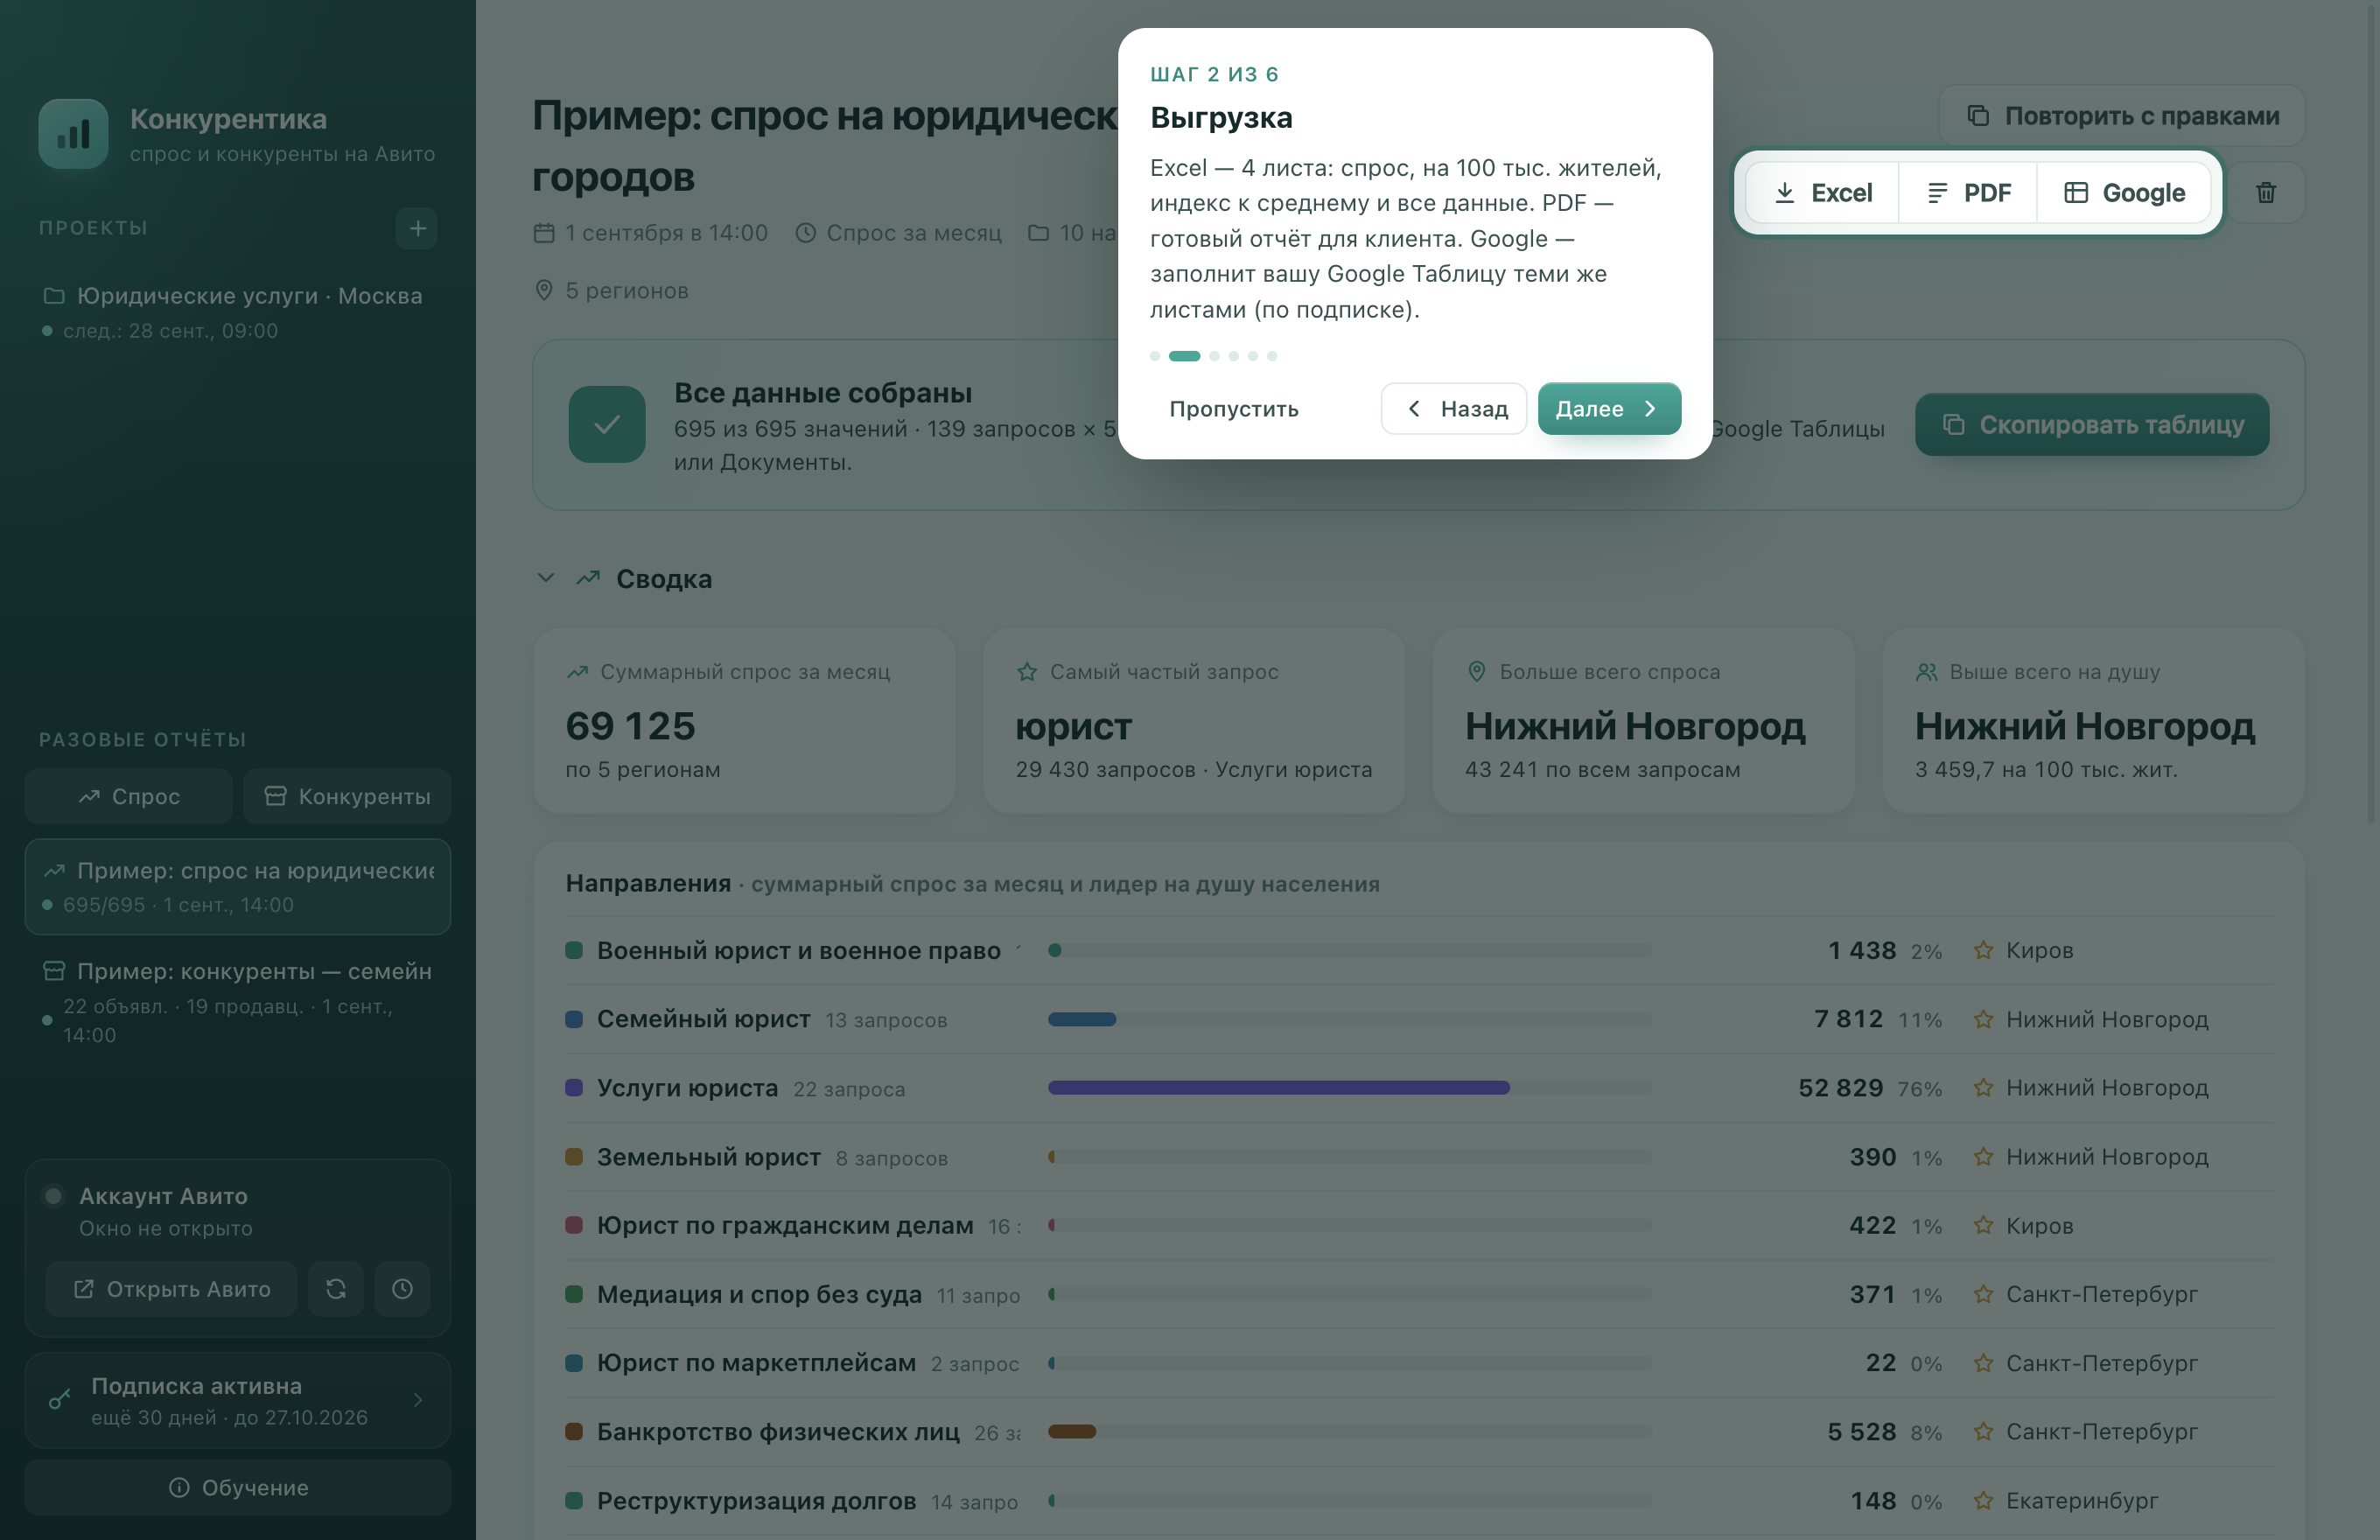2380x1540 pixels.
Task: Click the location pin next to 5 регионов
Action: click(544, 290)
